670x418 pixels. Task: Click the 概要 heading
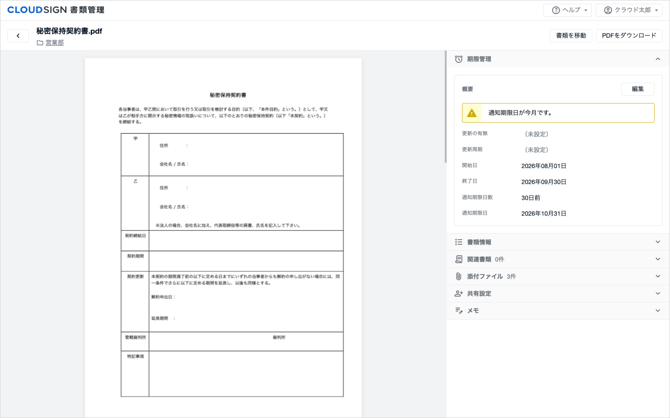tap(467, 89)
